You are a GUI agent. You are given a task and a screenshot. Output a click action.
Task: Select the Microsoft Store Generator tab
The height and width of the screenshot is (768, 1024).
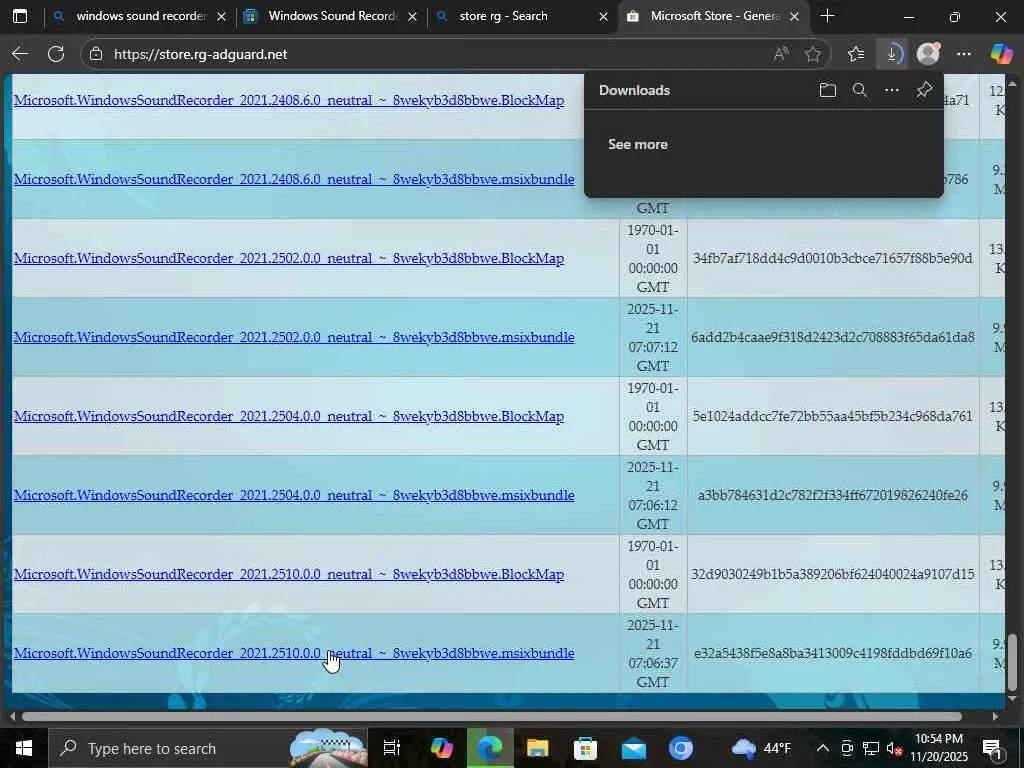point(713,16)
